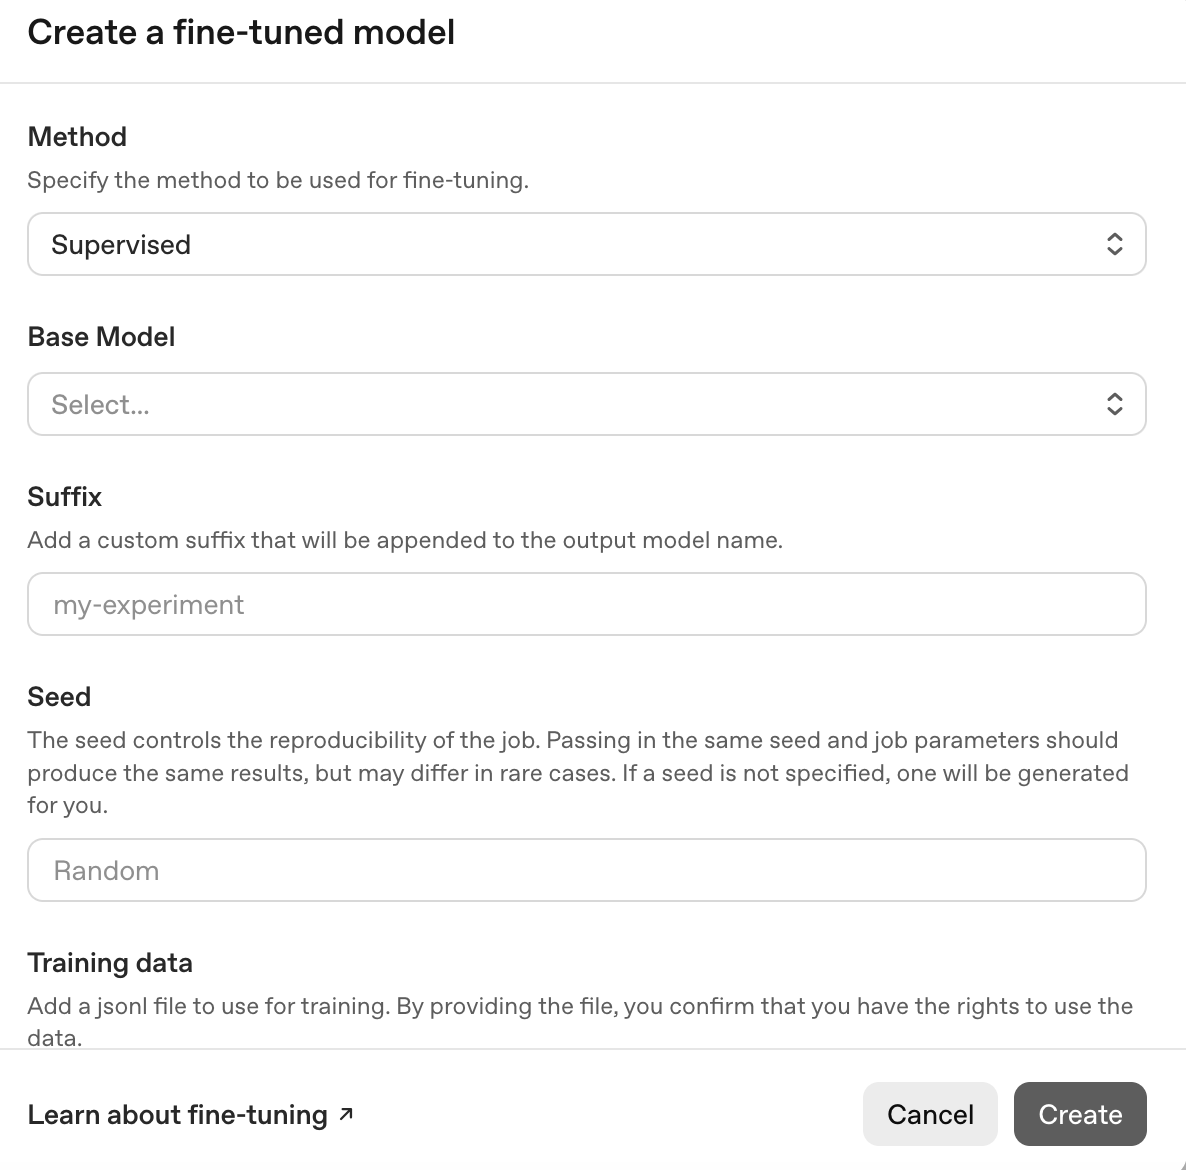This screenshot has width=1186, height=1170.
Task: Click the resize handle at bottom right corner
Action: click(1180, 1164)
